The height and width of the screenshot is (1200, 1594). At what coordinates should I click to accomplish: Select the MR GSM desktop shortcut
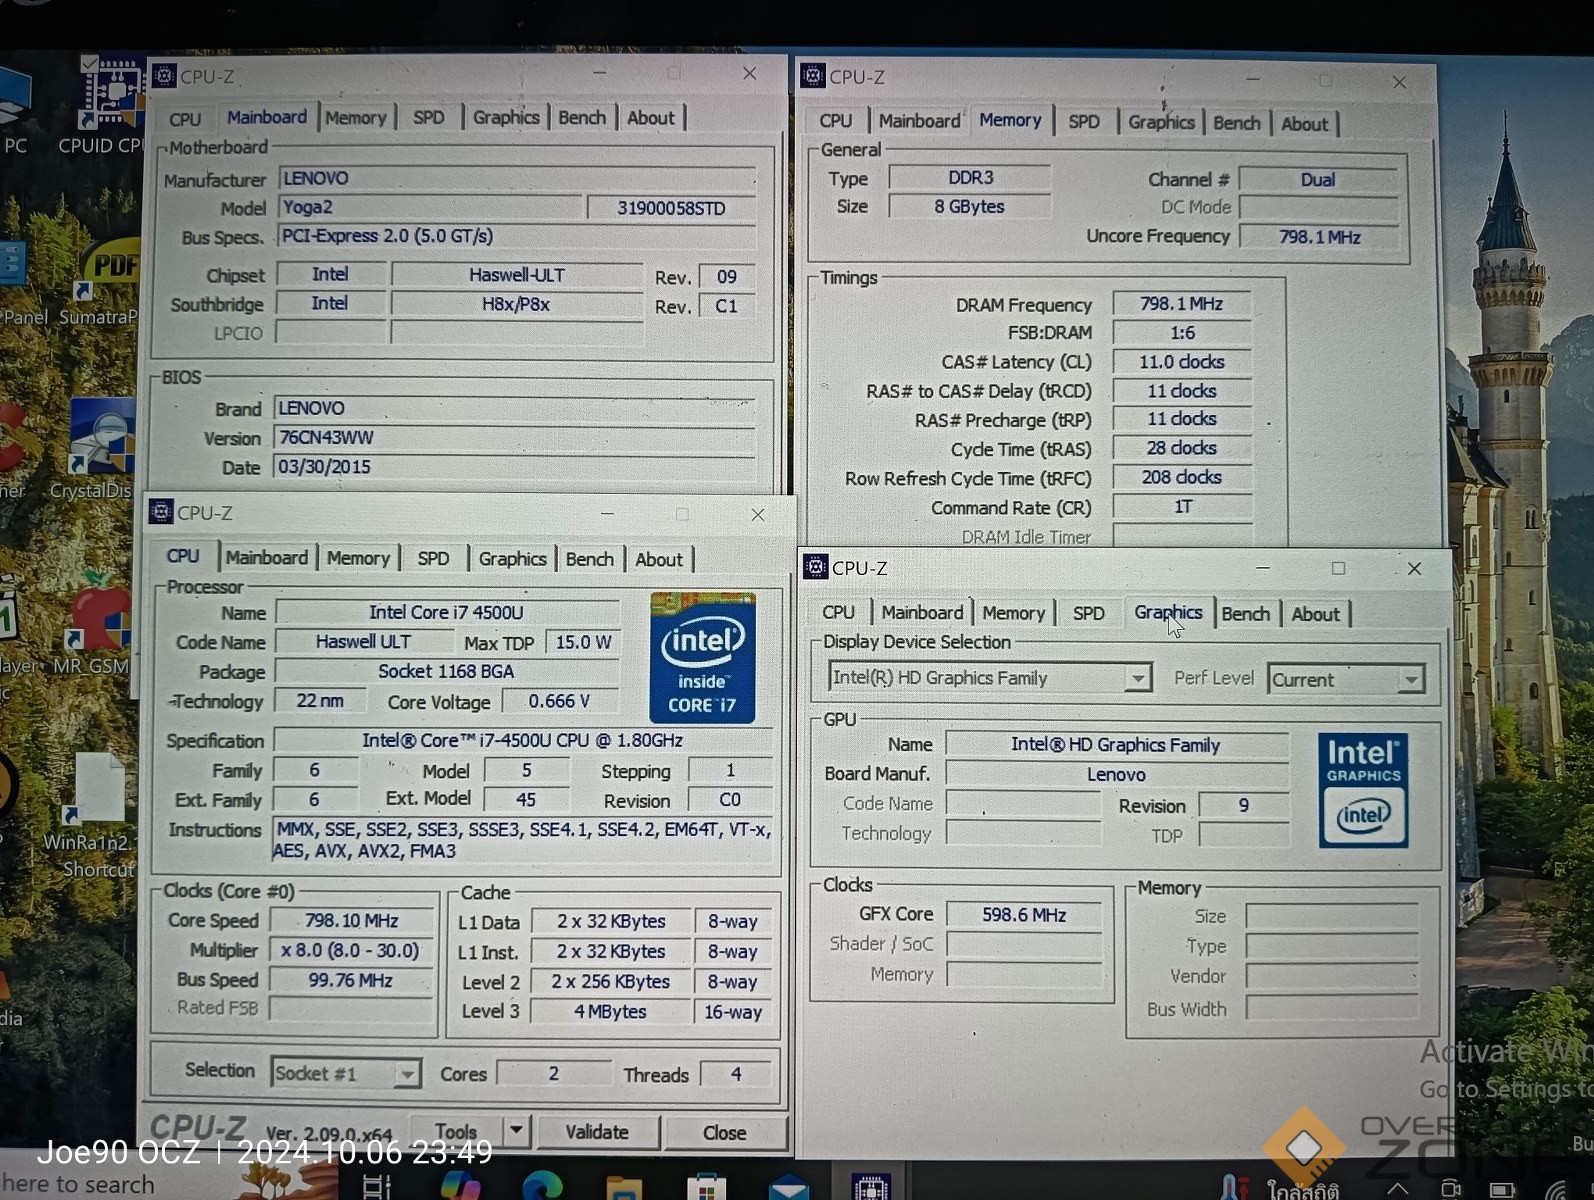click(98, 625)
